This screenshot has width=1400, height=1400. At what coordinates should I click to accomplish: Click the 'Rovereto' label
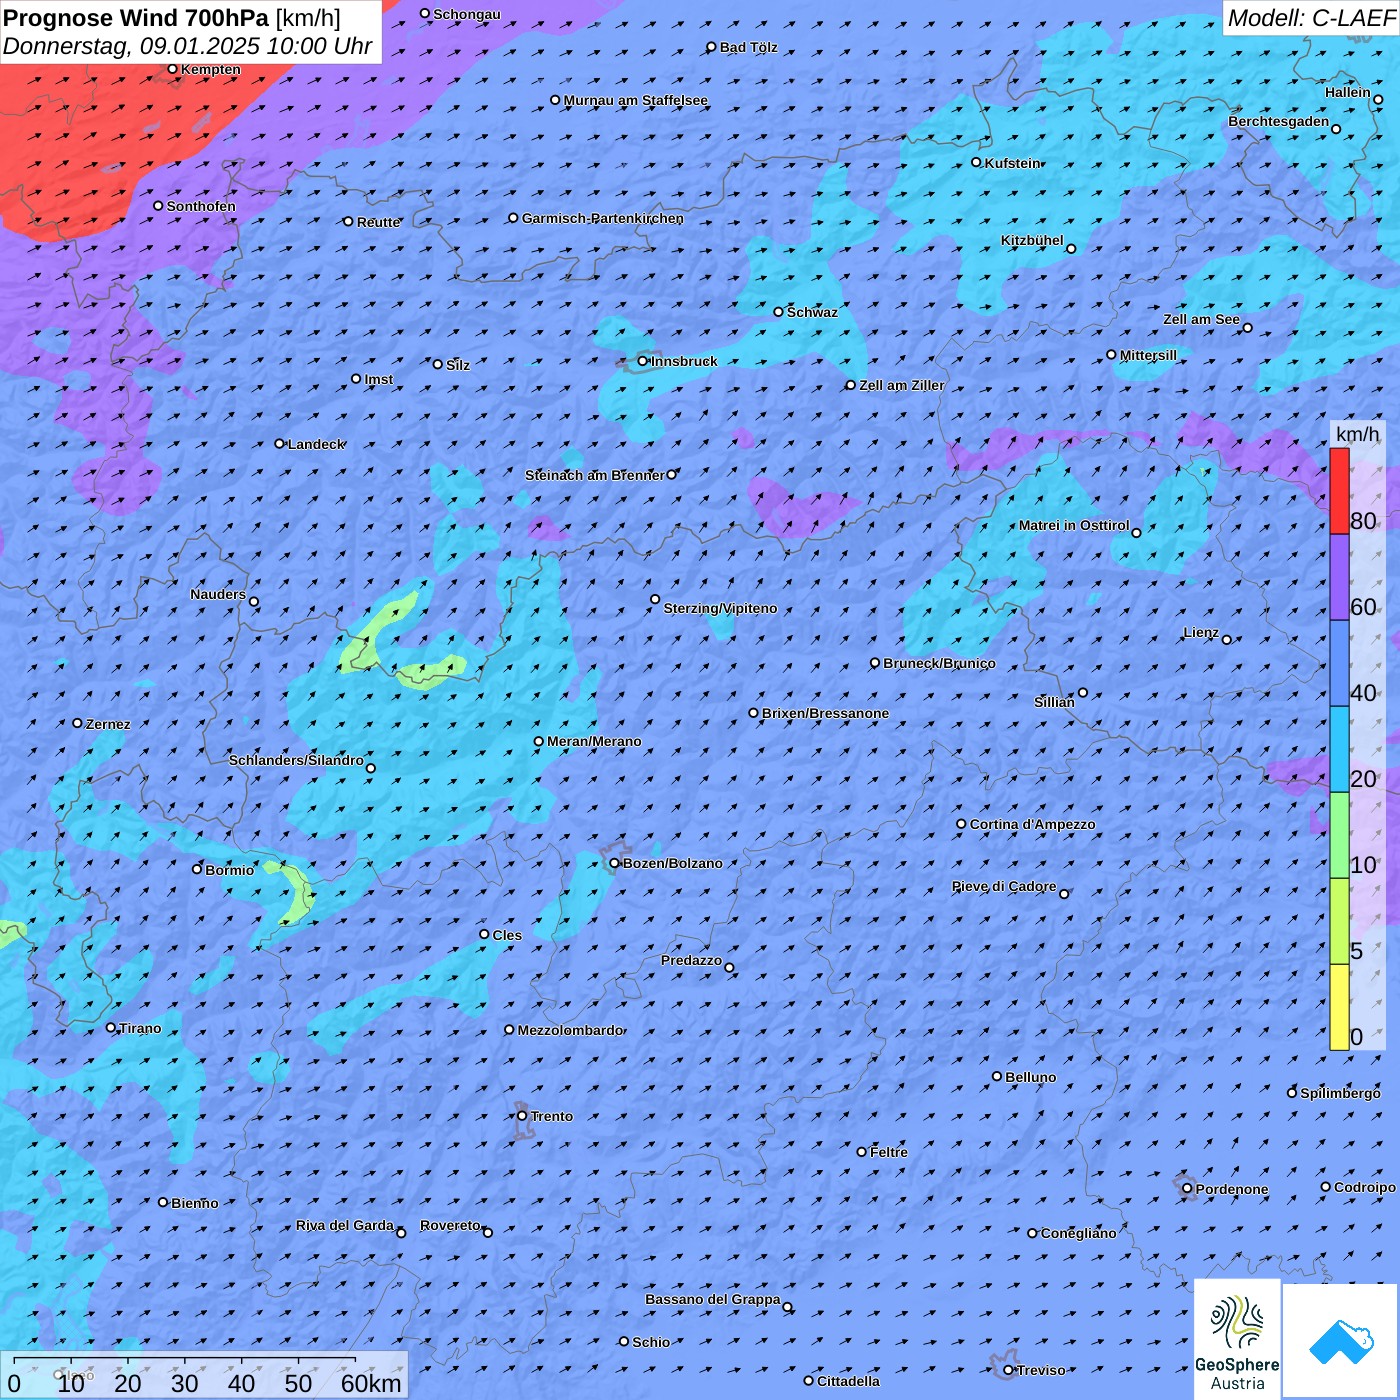tap(450, 1225)
